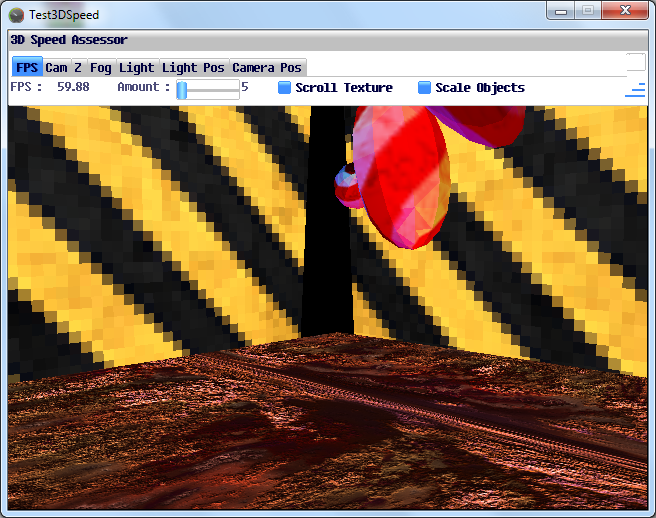Click the FPS value 59.88
656x518 pixels.
(73, 87)
